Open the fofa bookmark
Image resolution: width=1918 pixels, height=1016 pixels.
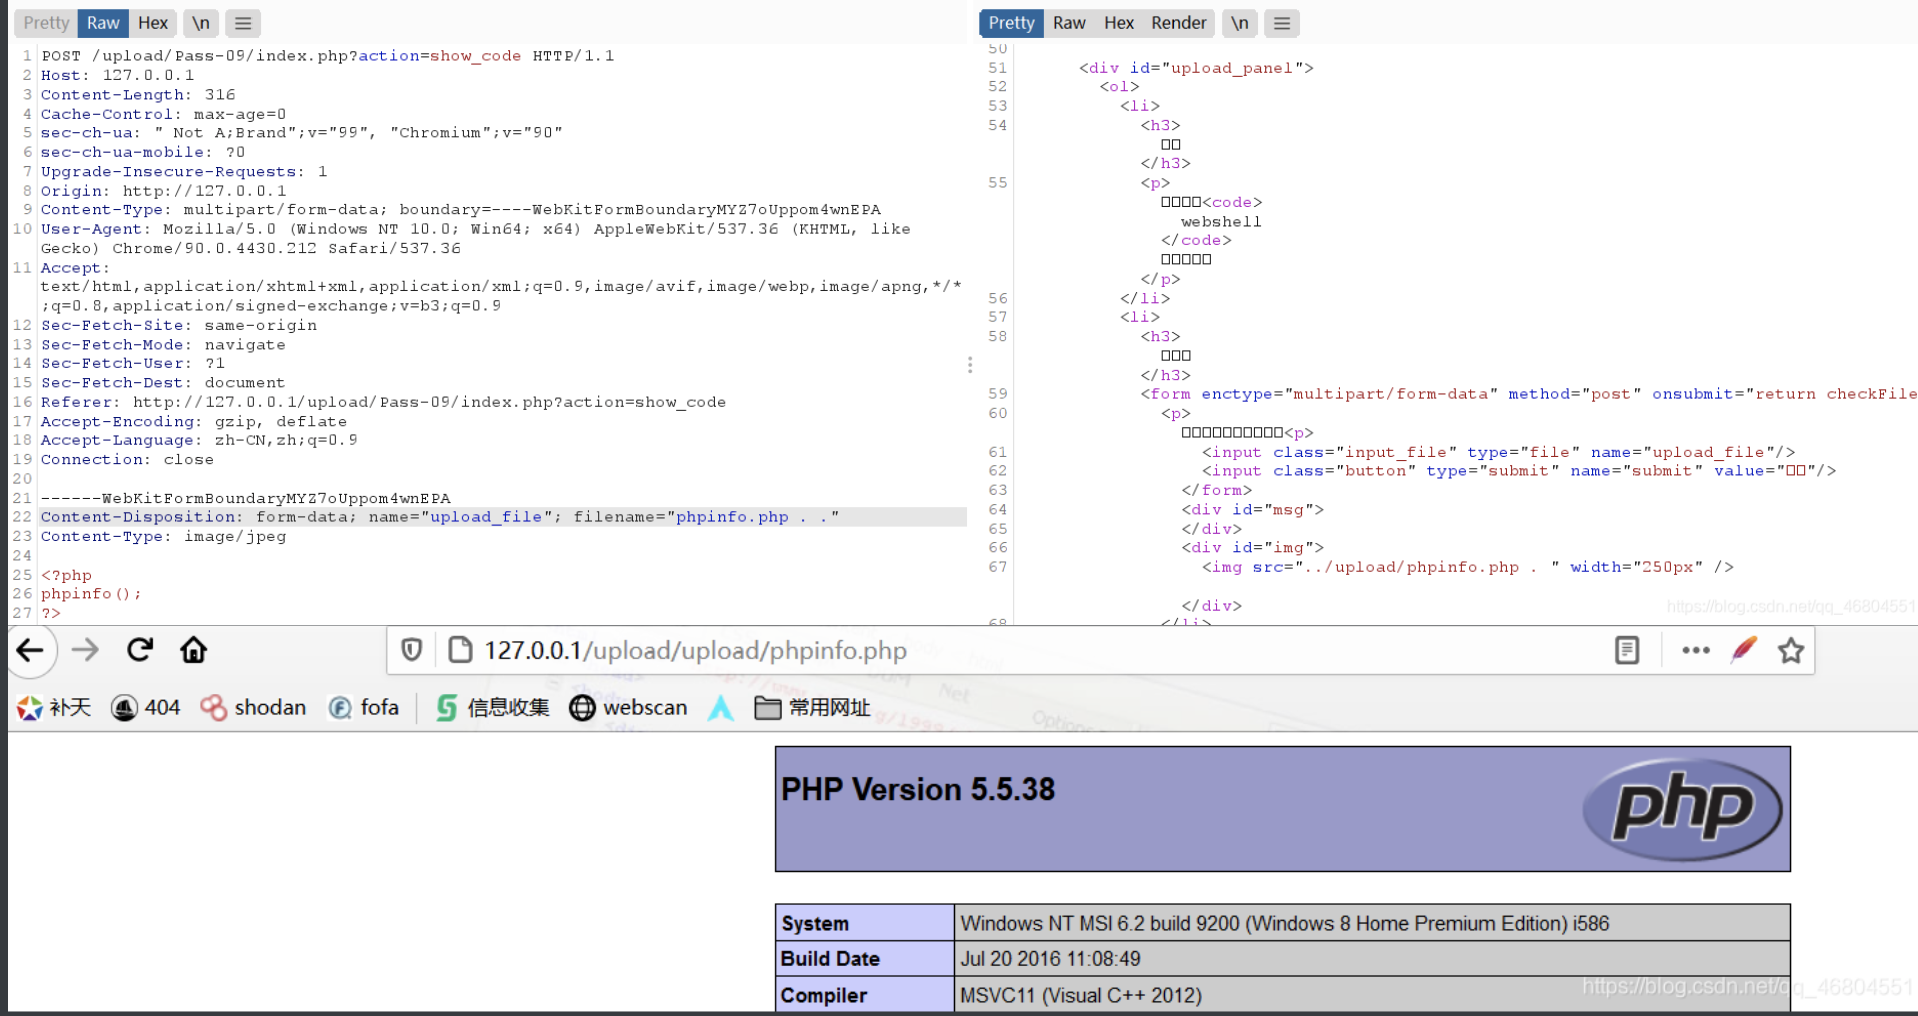point(364,708)
